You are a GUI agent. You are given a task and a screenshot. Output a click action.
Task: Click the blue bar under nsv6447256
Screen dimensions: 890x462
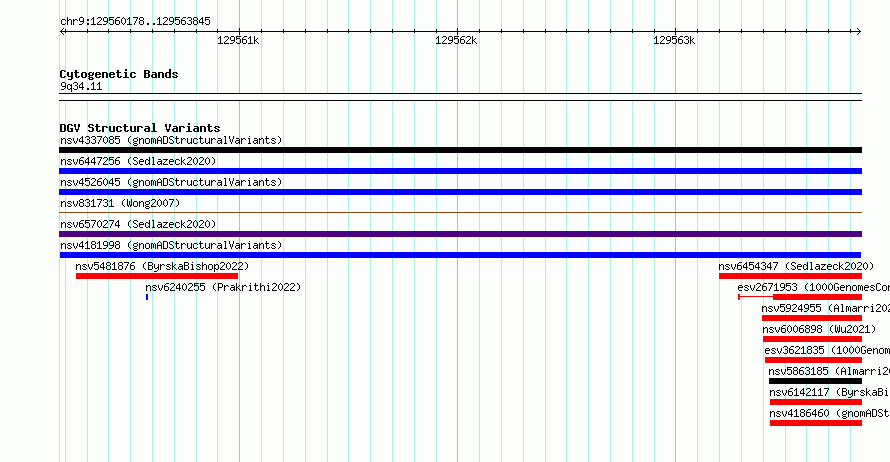pos(460,171)
